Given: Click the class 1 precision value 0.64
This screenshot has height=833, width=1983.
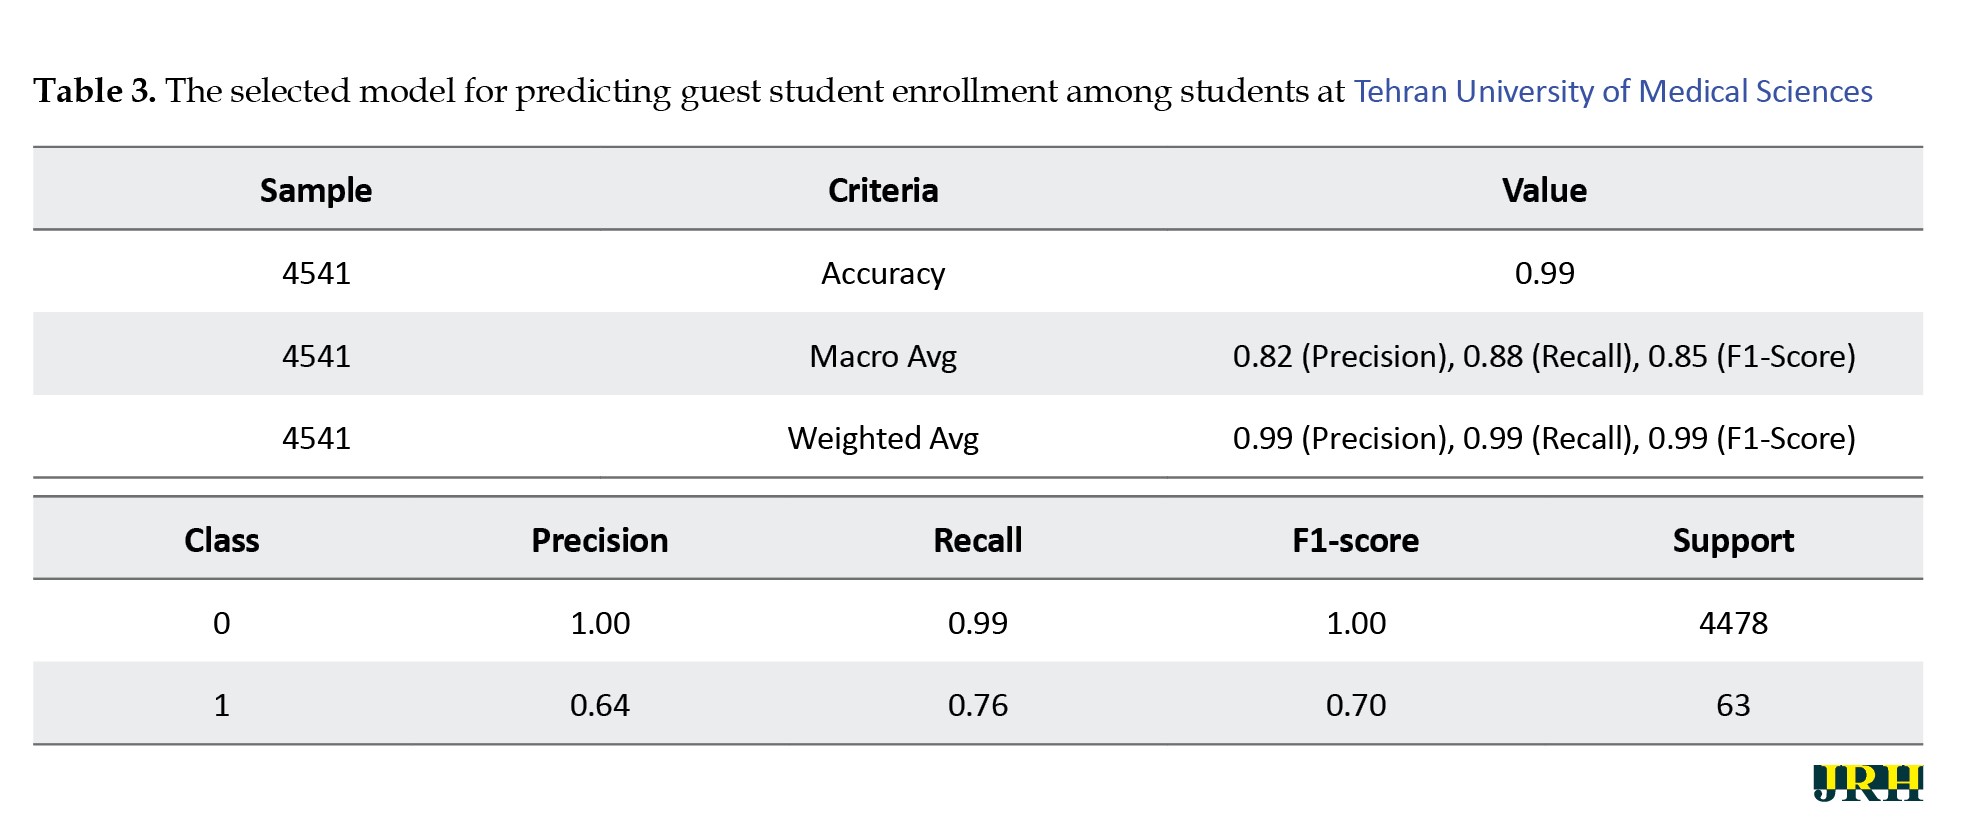Looking at the screenshot, I should click(x=599, y=705).
